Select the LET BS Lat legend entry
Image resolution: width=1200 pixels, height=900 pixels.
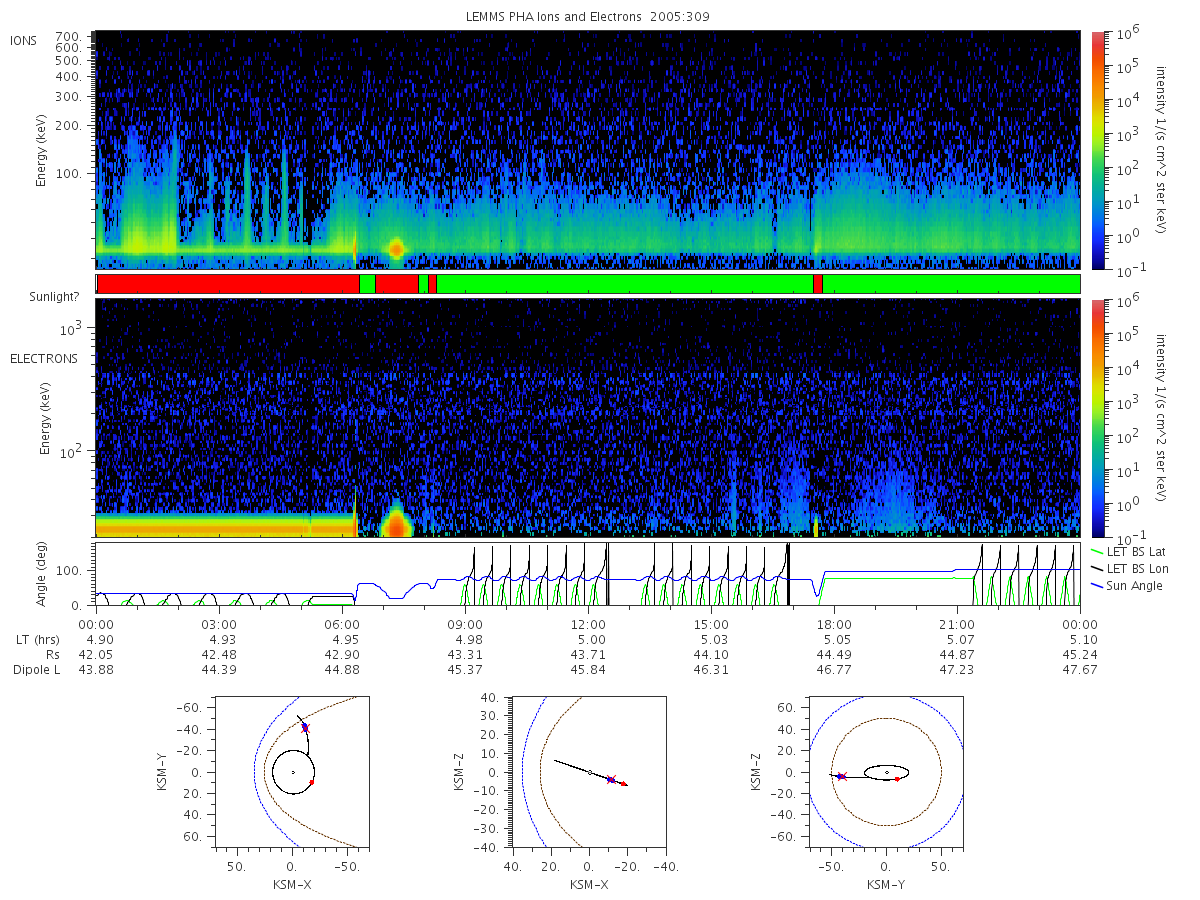(x=1132, y=551)
